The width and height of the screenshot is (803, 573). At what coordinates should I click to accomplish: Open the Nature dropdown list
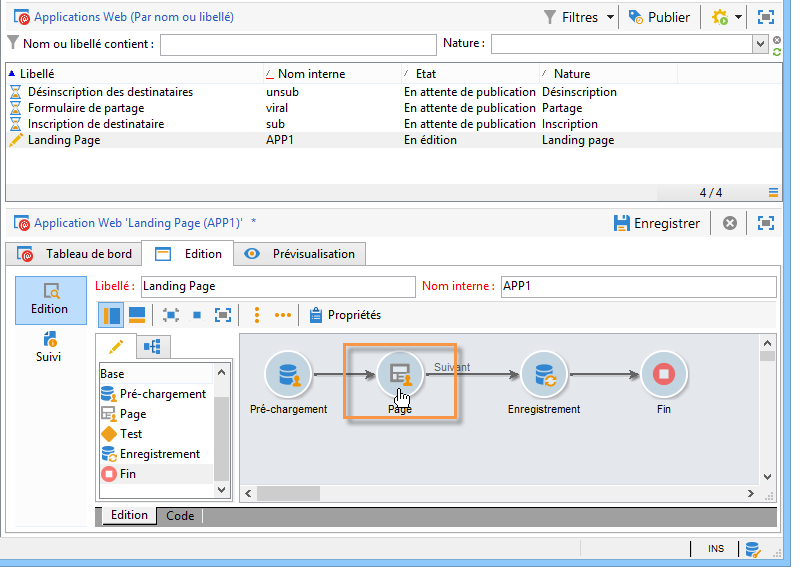coord(760,44)
